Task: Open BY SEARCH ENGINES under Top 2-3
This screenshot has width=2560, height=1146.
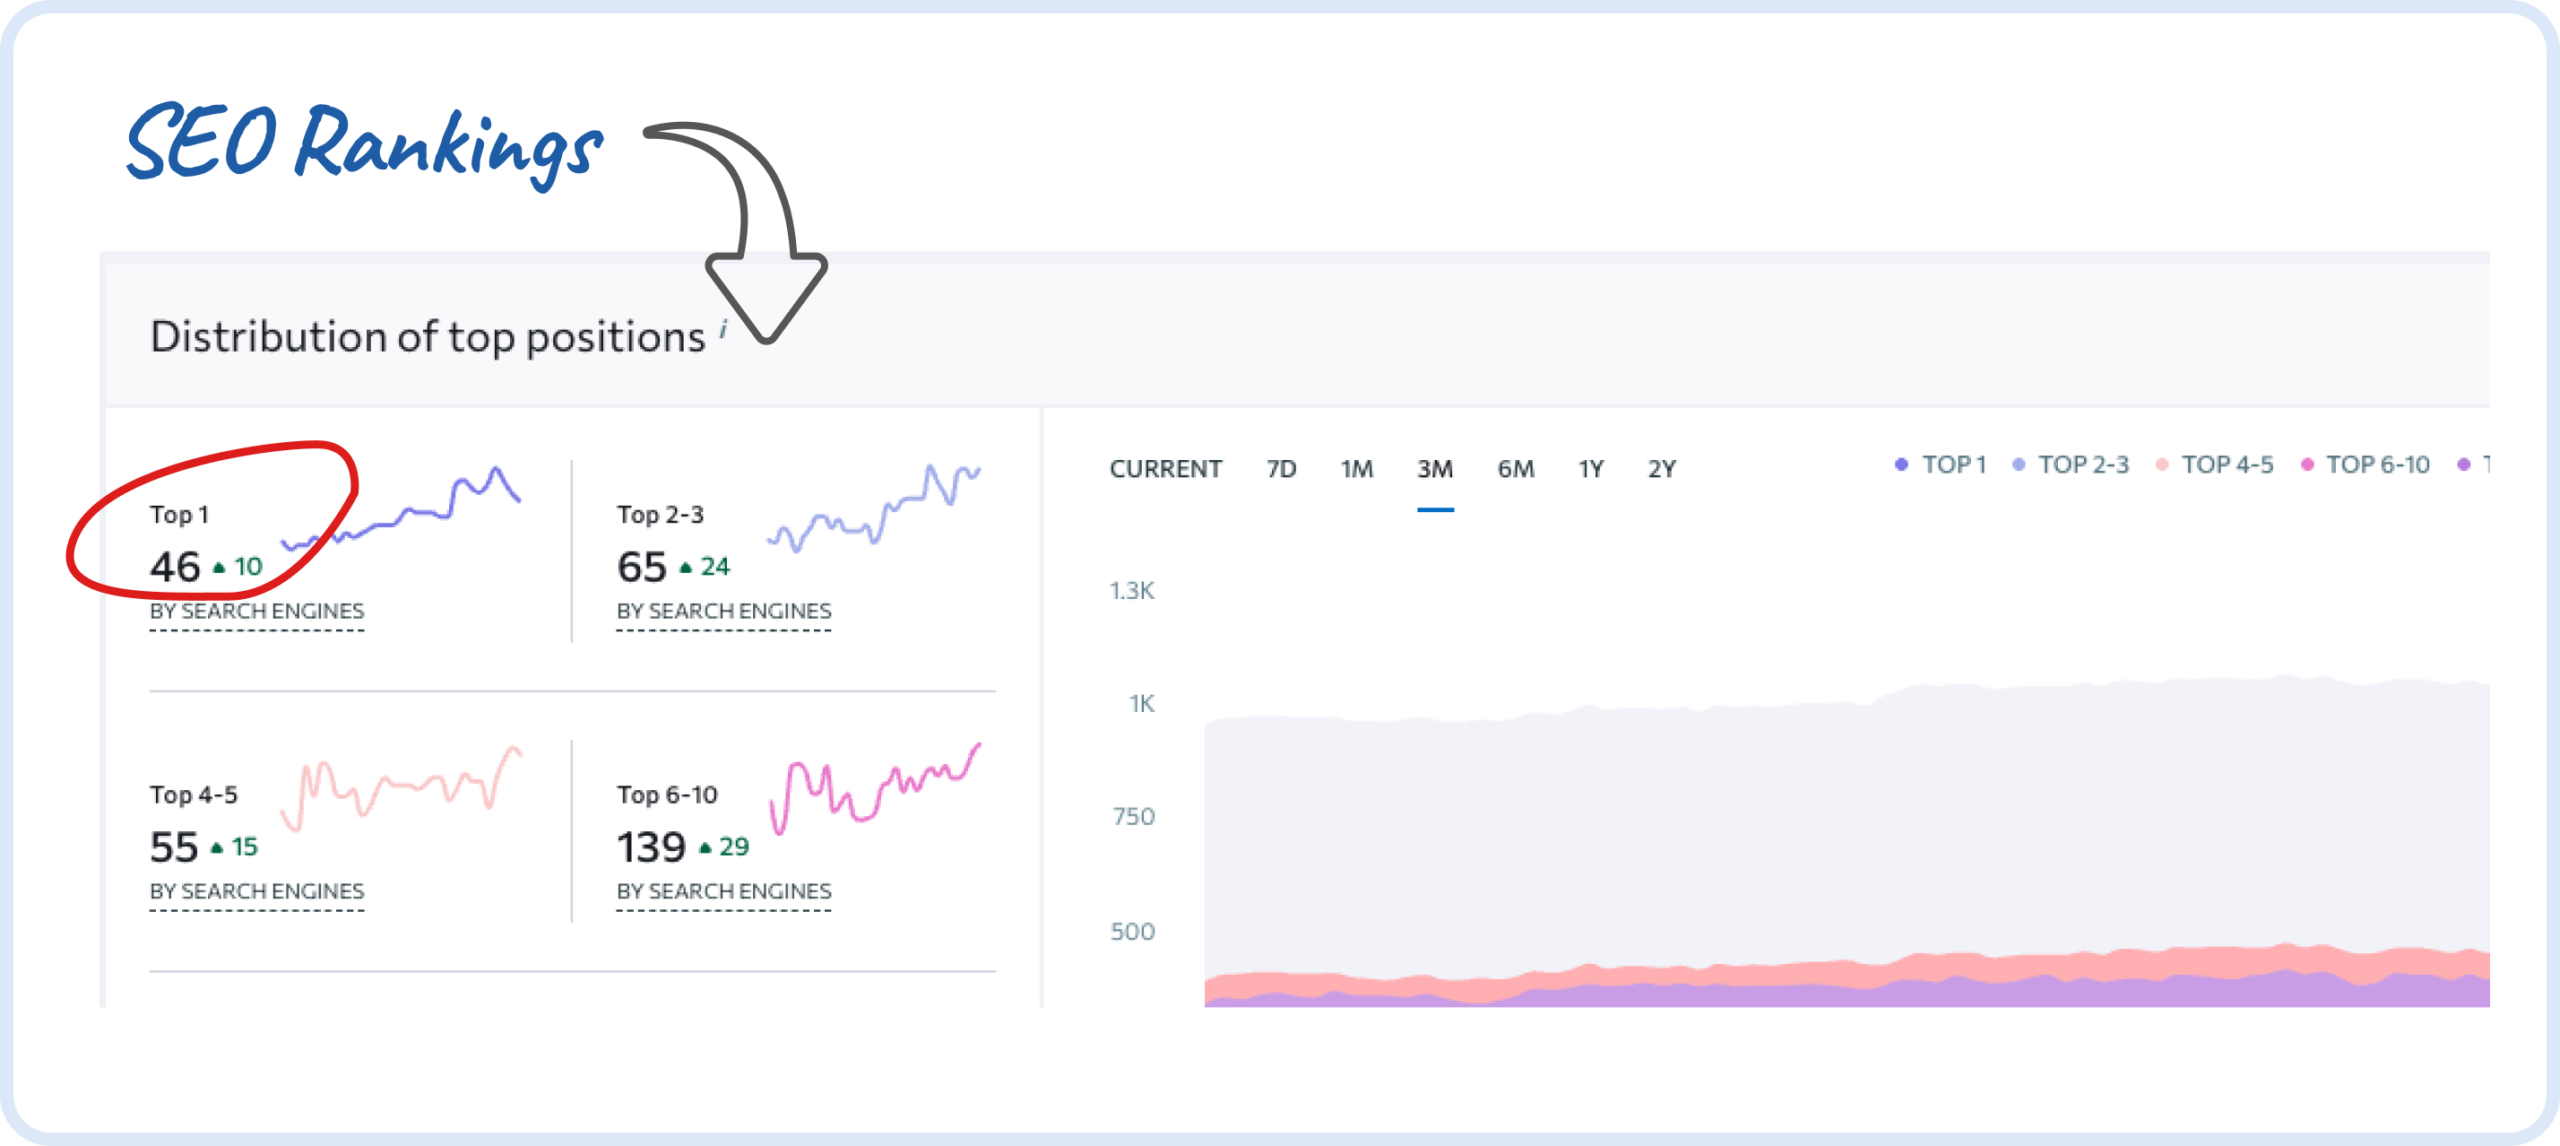Action: (724, 611)
